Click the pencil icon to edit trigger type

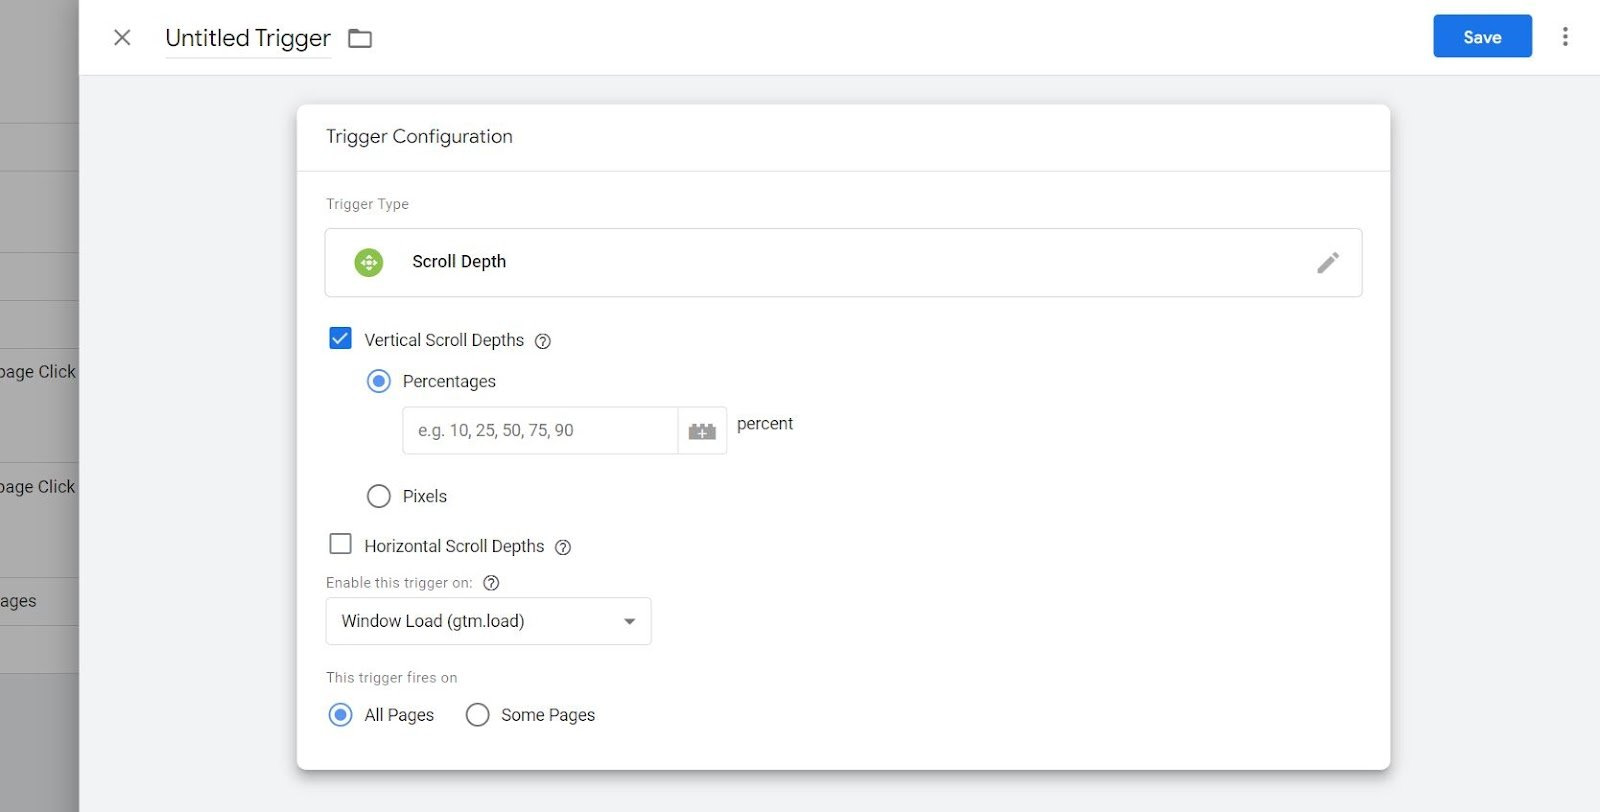pos(1327,263)
